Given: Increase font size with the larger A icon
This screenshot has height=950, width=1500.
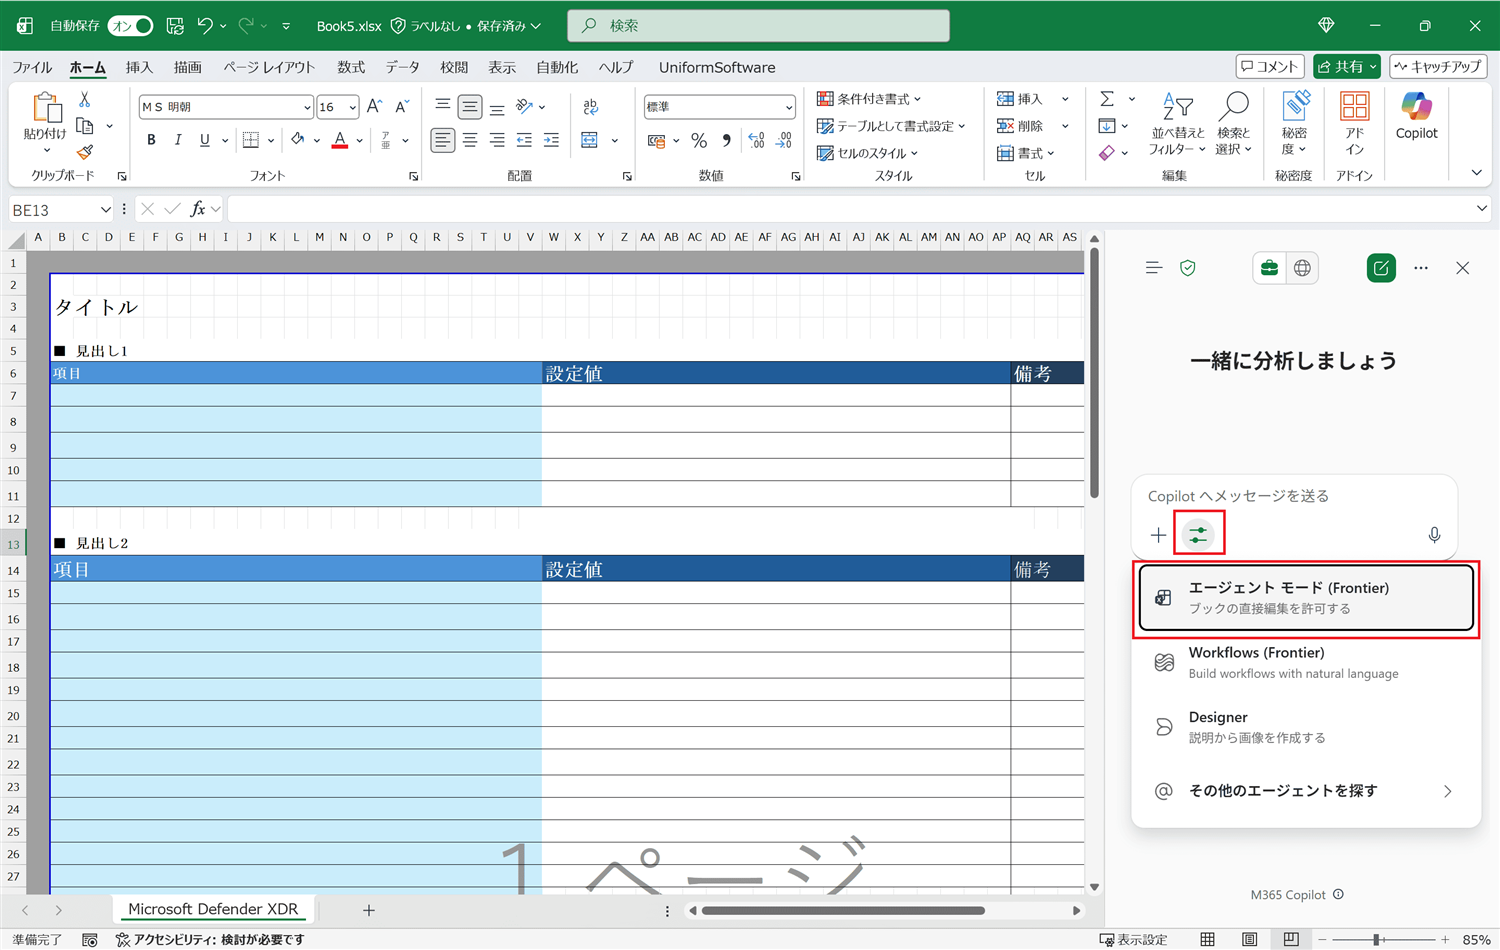Looking at the screenshot, I should (x=375, y=106).
